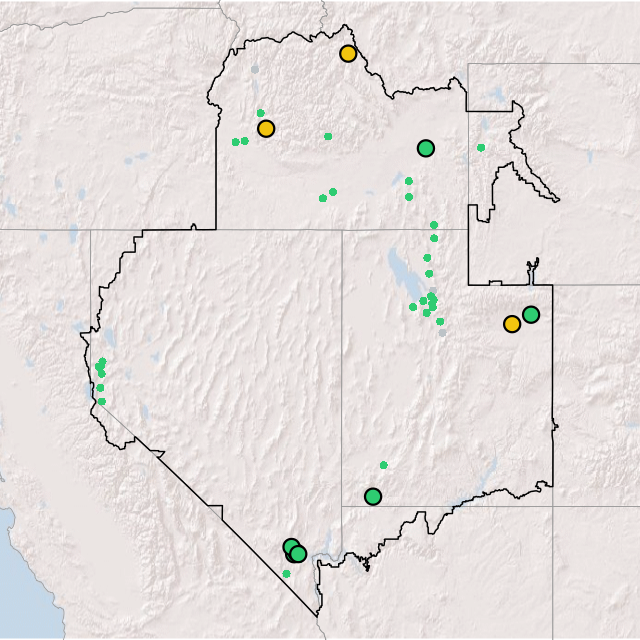Screen dimensions: 640x640
Task: Select the southernmost small green dot on the map
Action: (287, 574)
